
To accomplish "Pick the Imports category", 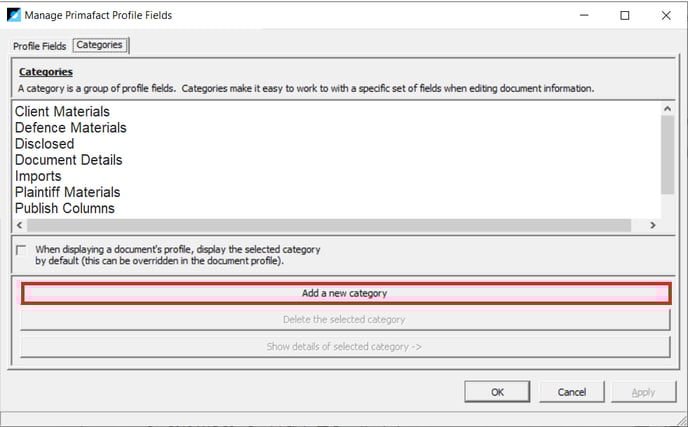I will [38, 176].
